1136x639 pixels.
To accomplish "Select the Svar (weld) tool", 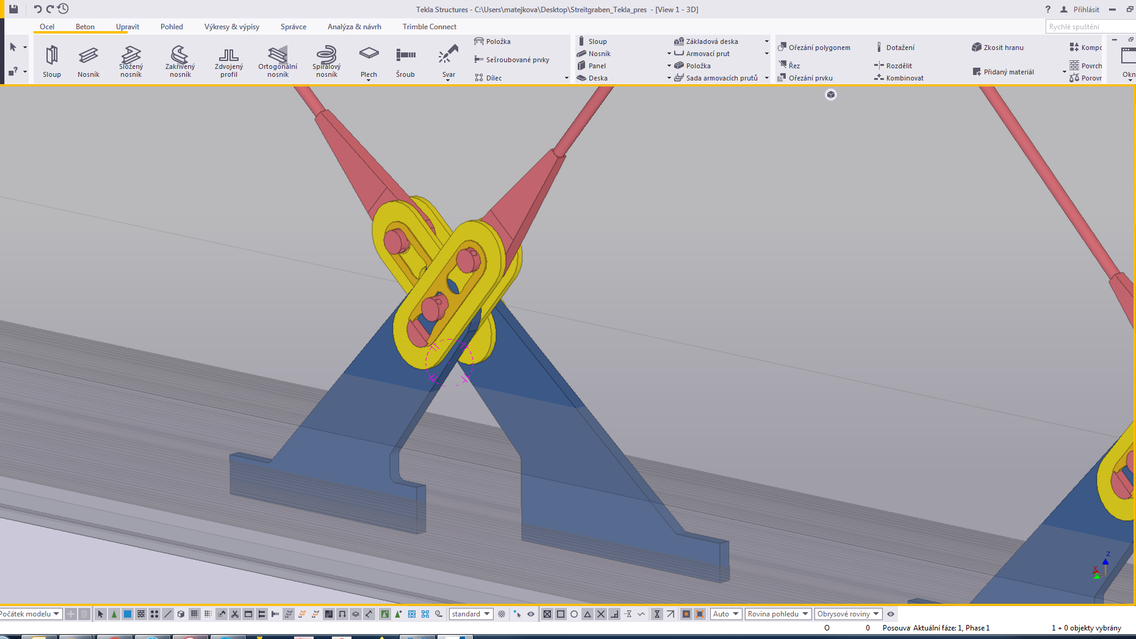I will (x=448, y=61).
